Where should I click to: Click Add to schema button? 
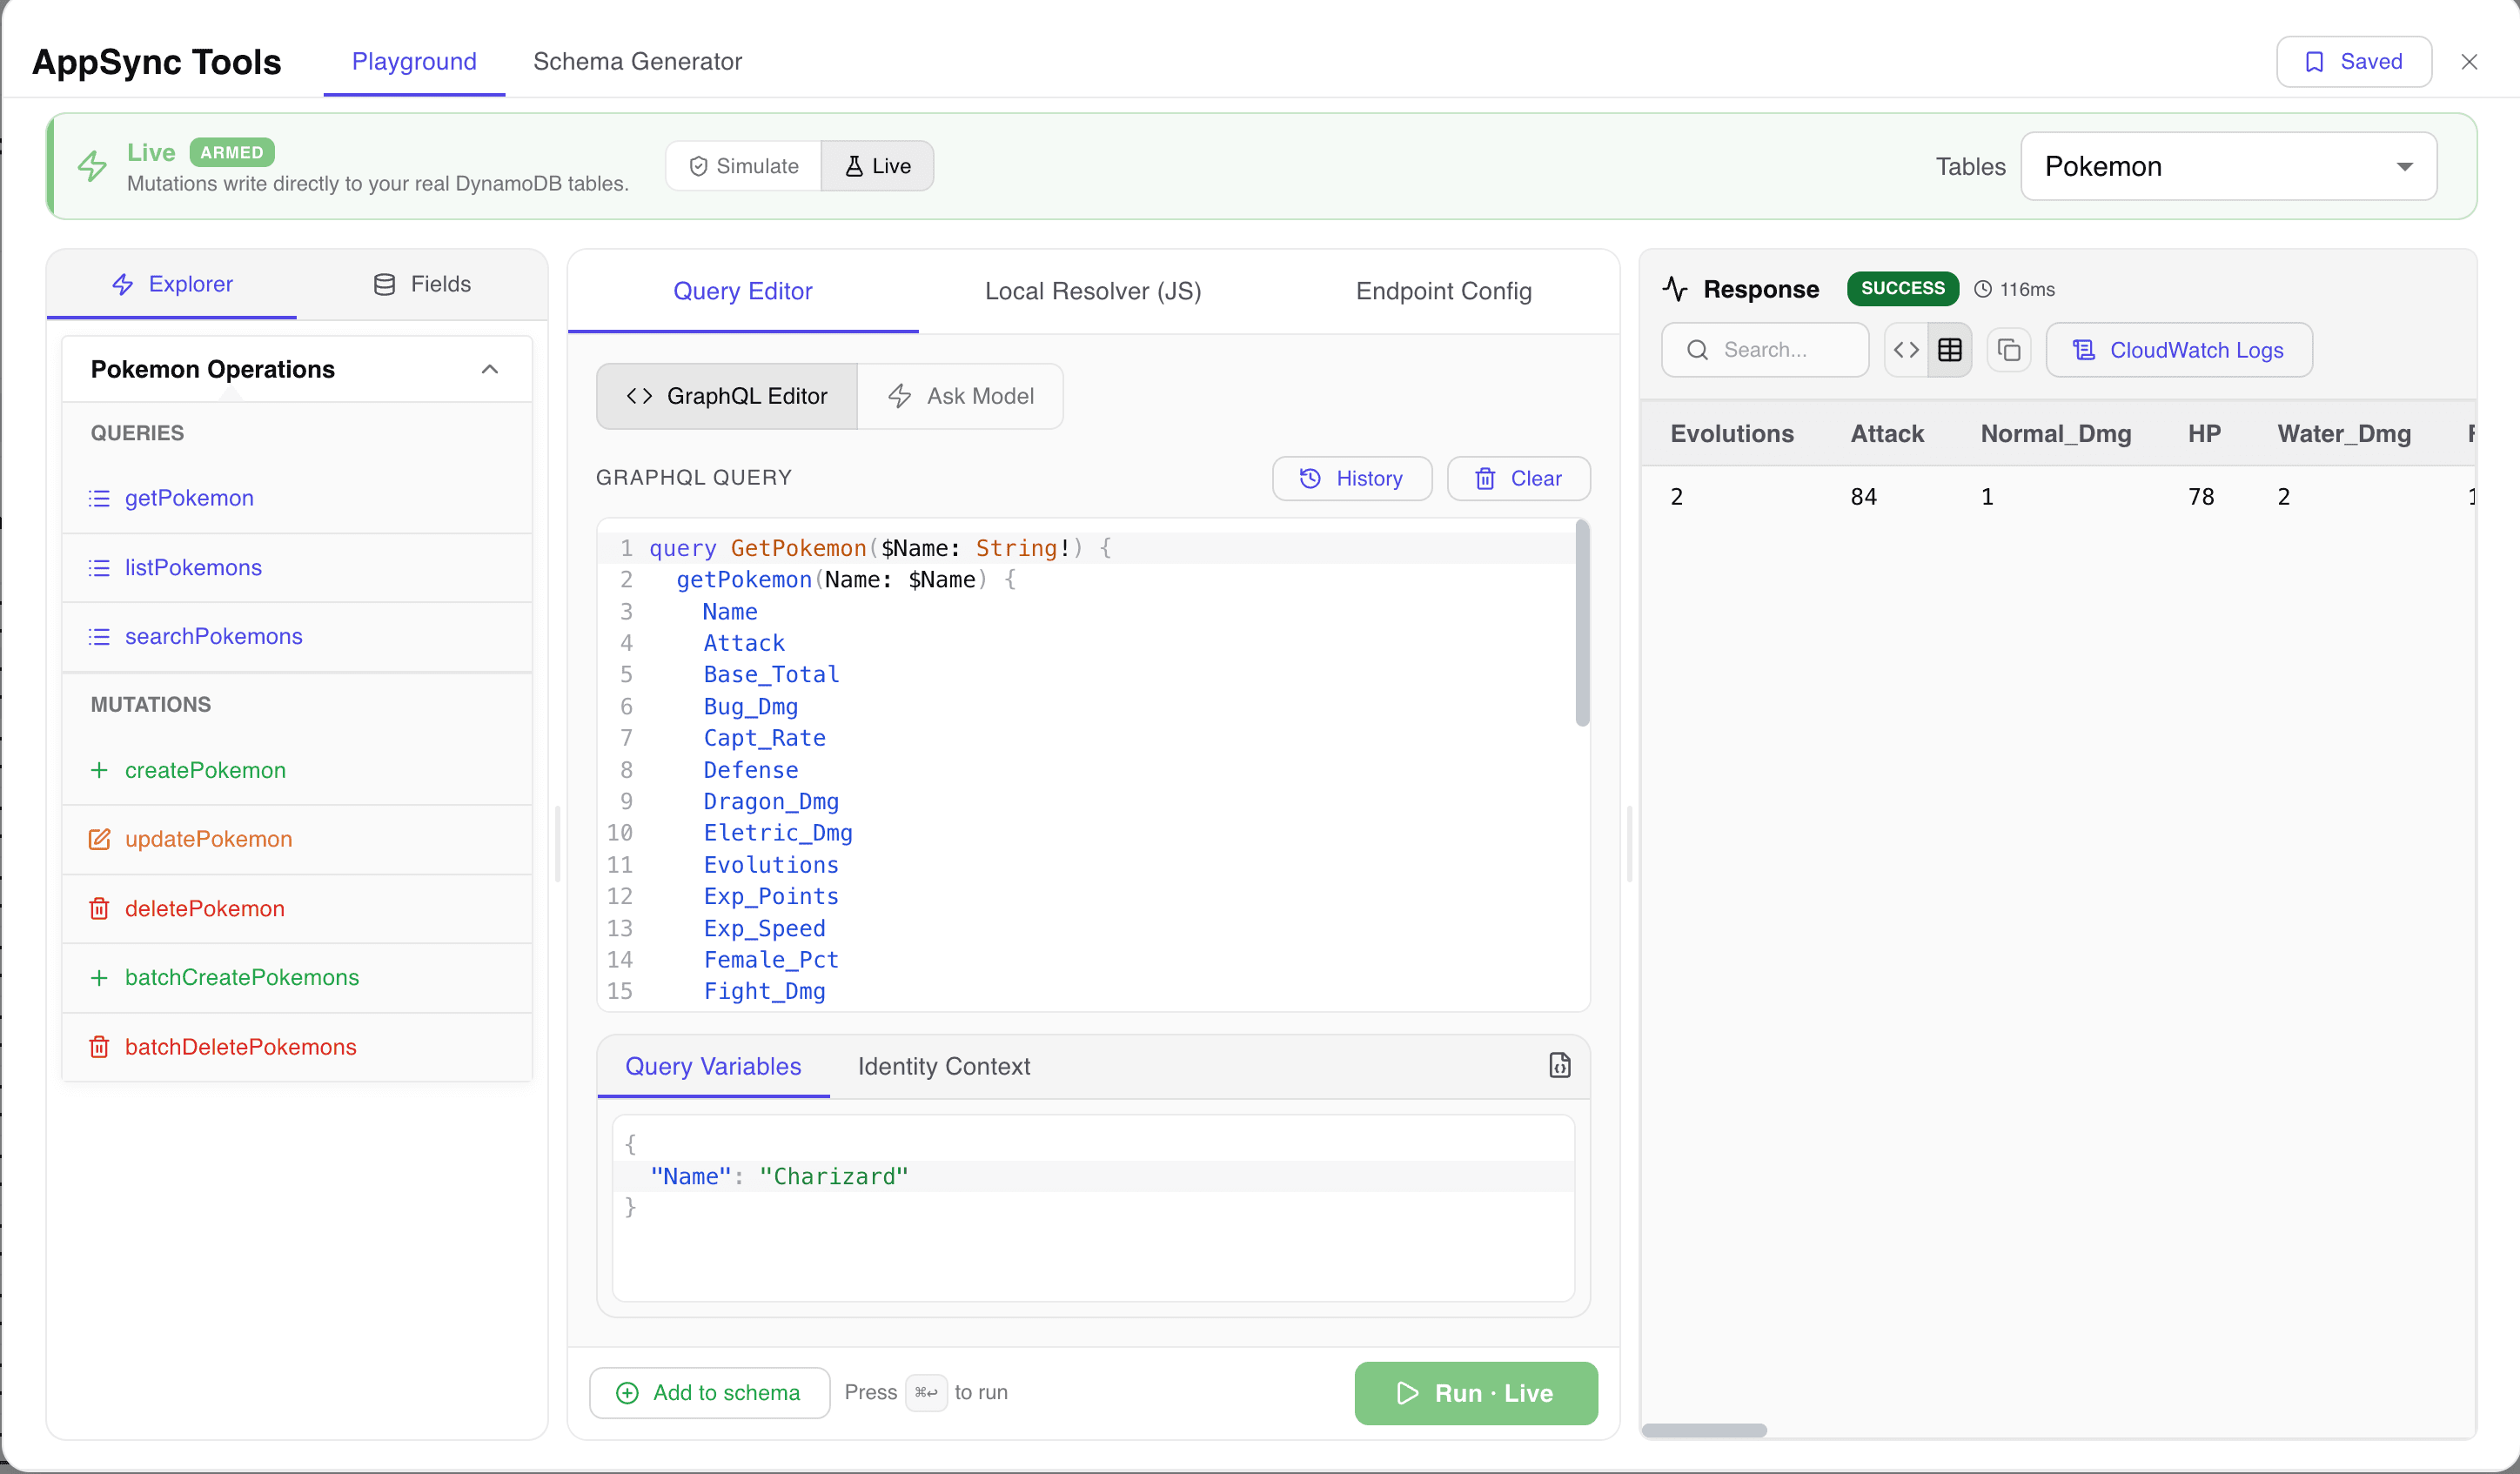[x=709, y=1392]
